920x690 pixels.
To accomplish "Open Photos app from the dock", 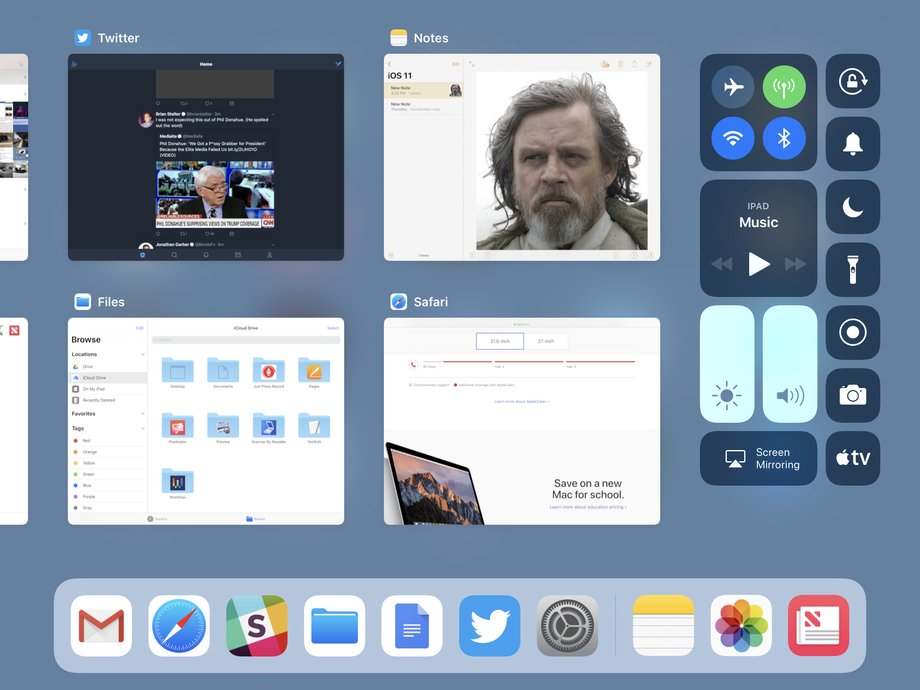I will tap(741, 625).
